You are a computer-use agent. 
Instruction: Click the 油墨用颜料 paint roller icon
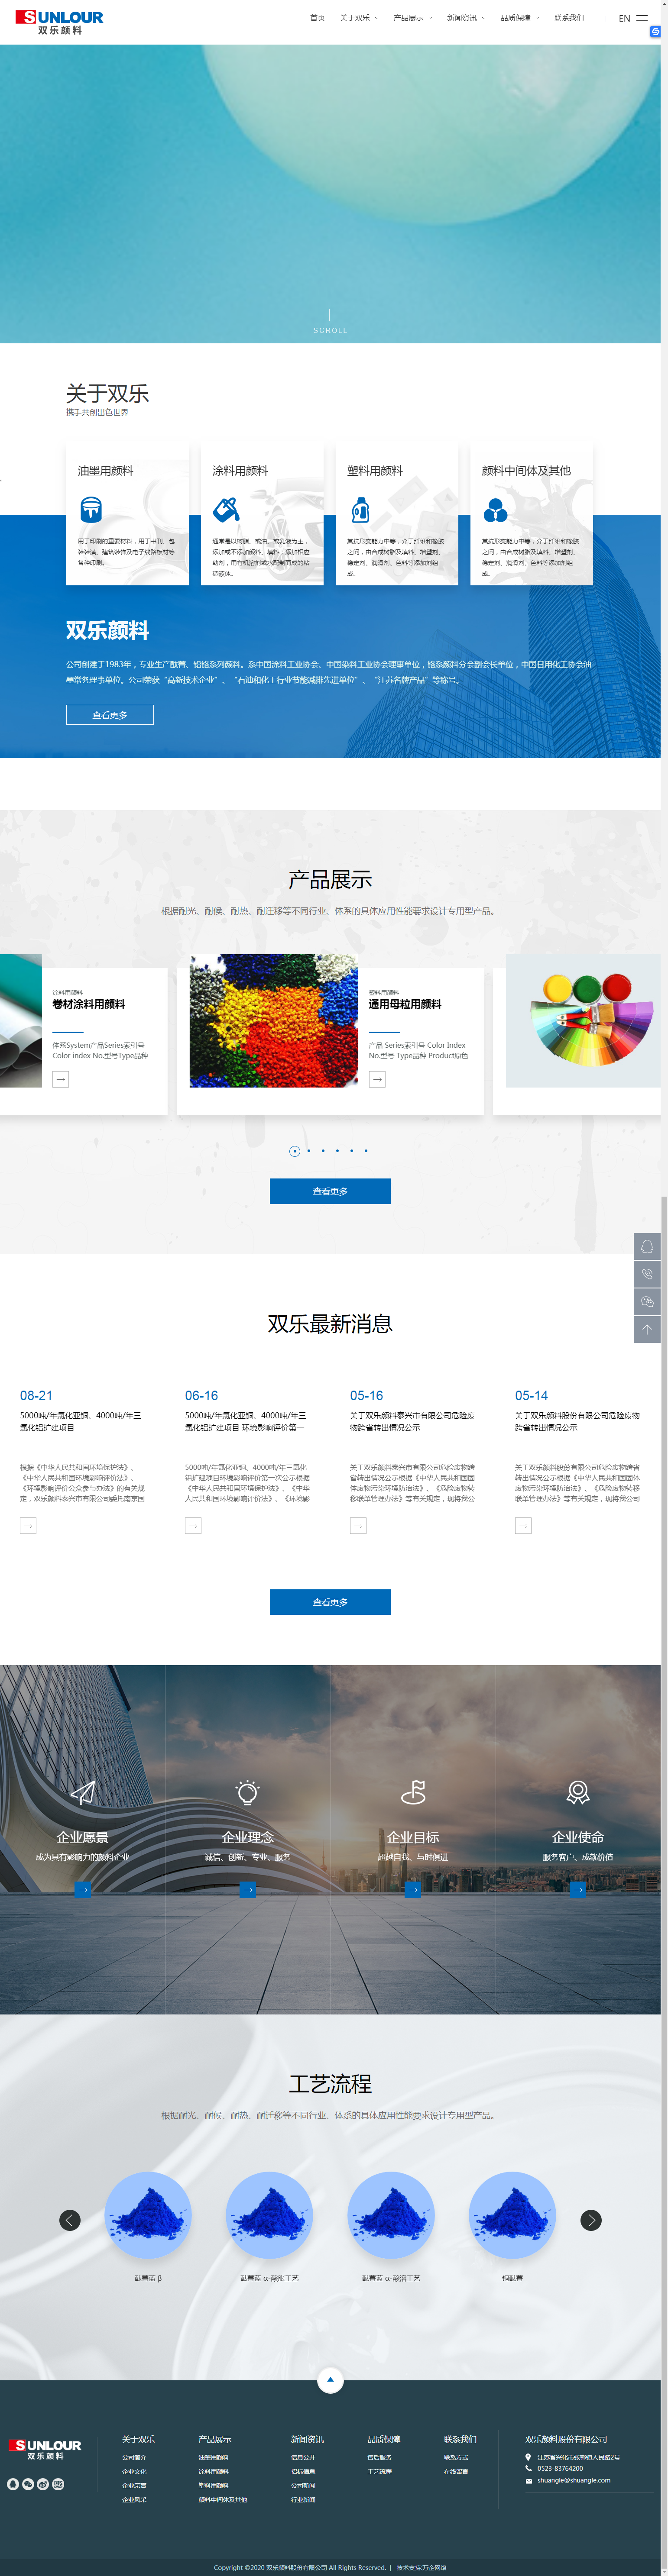tap(91, 510)
